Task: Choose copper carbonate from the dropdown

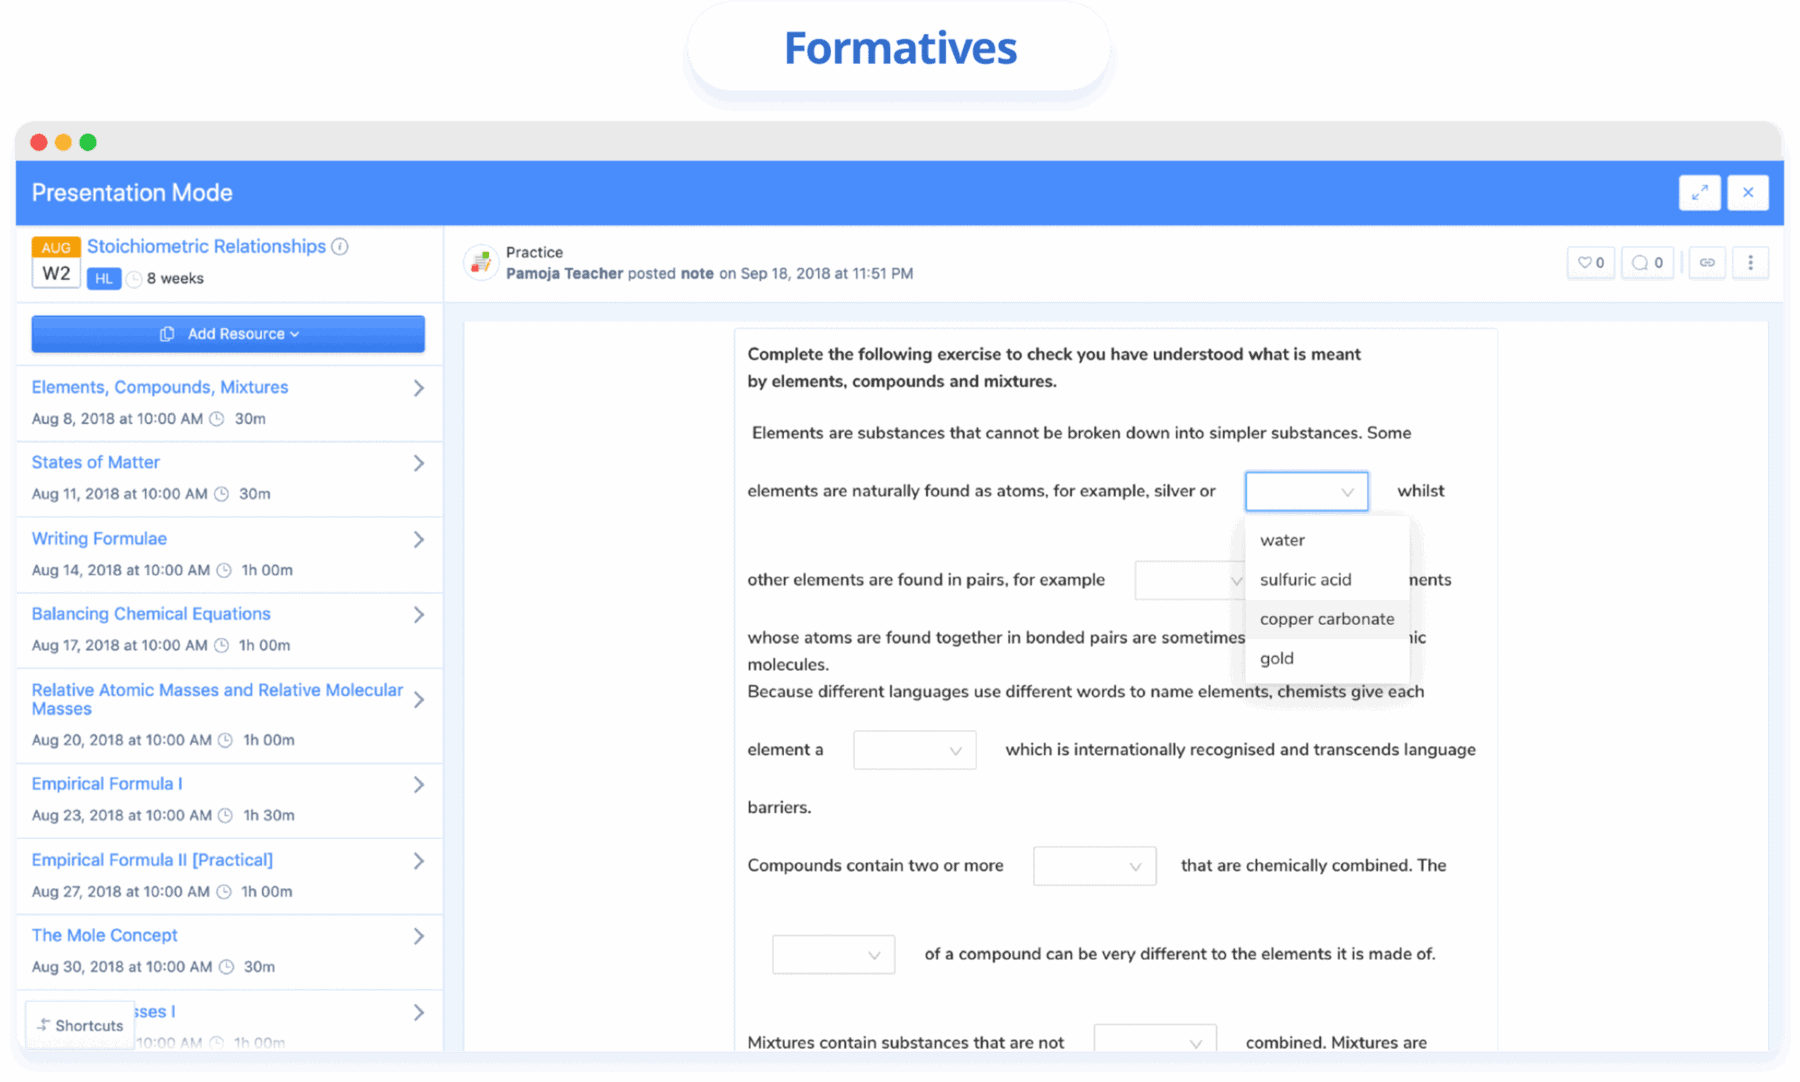Action: click(x=1327, y=619)
